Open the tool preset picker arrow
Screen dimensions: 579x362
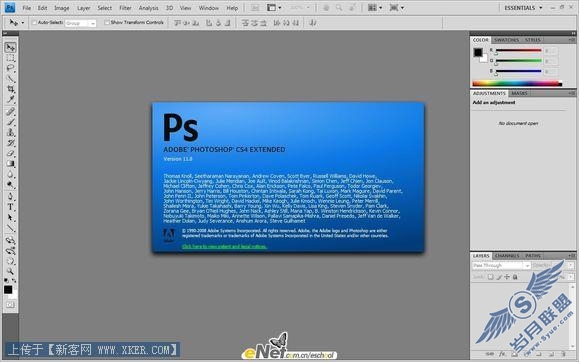[x=23, y=23]
